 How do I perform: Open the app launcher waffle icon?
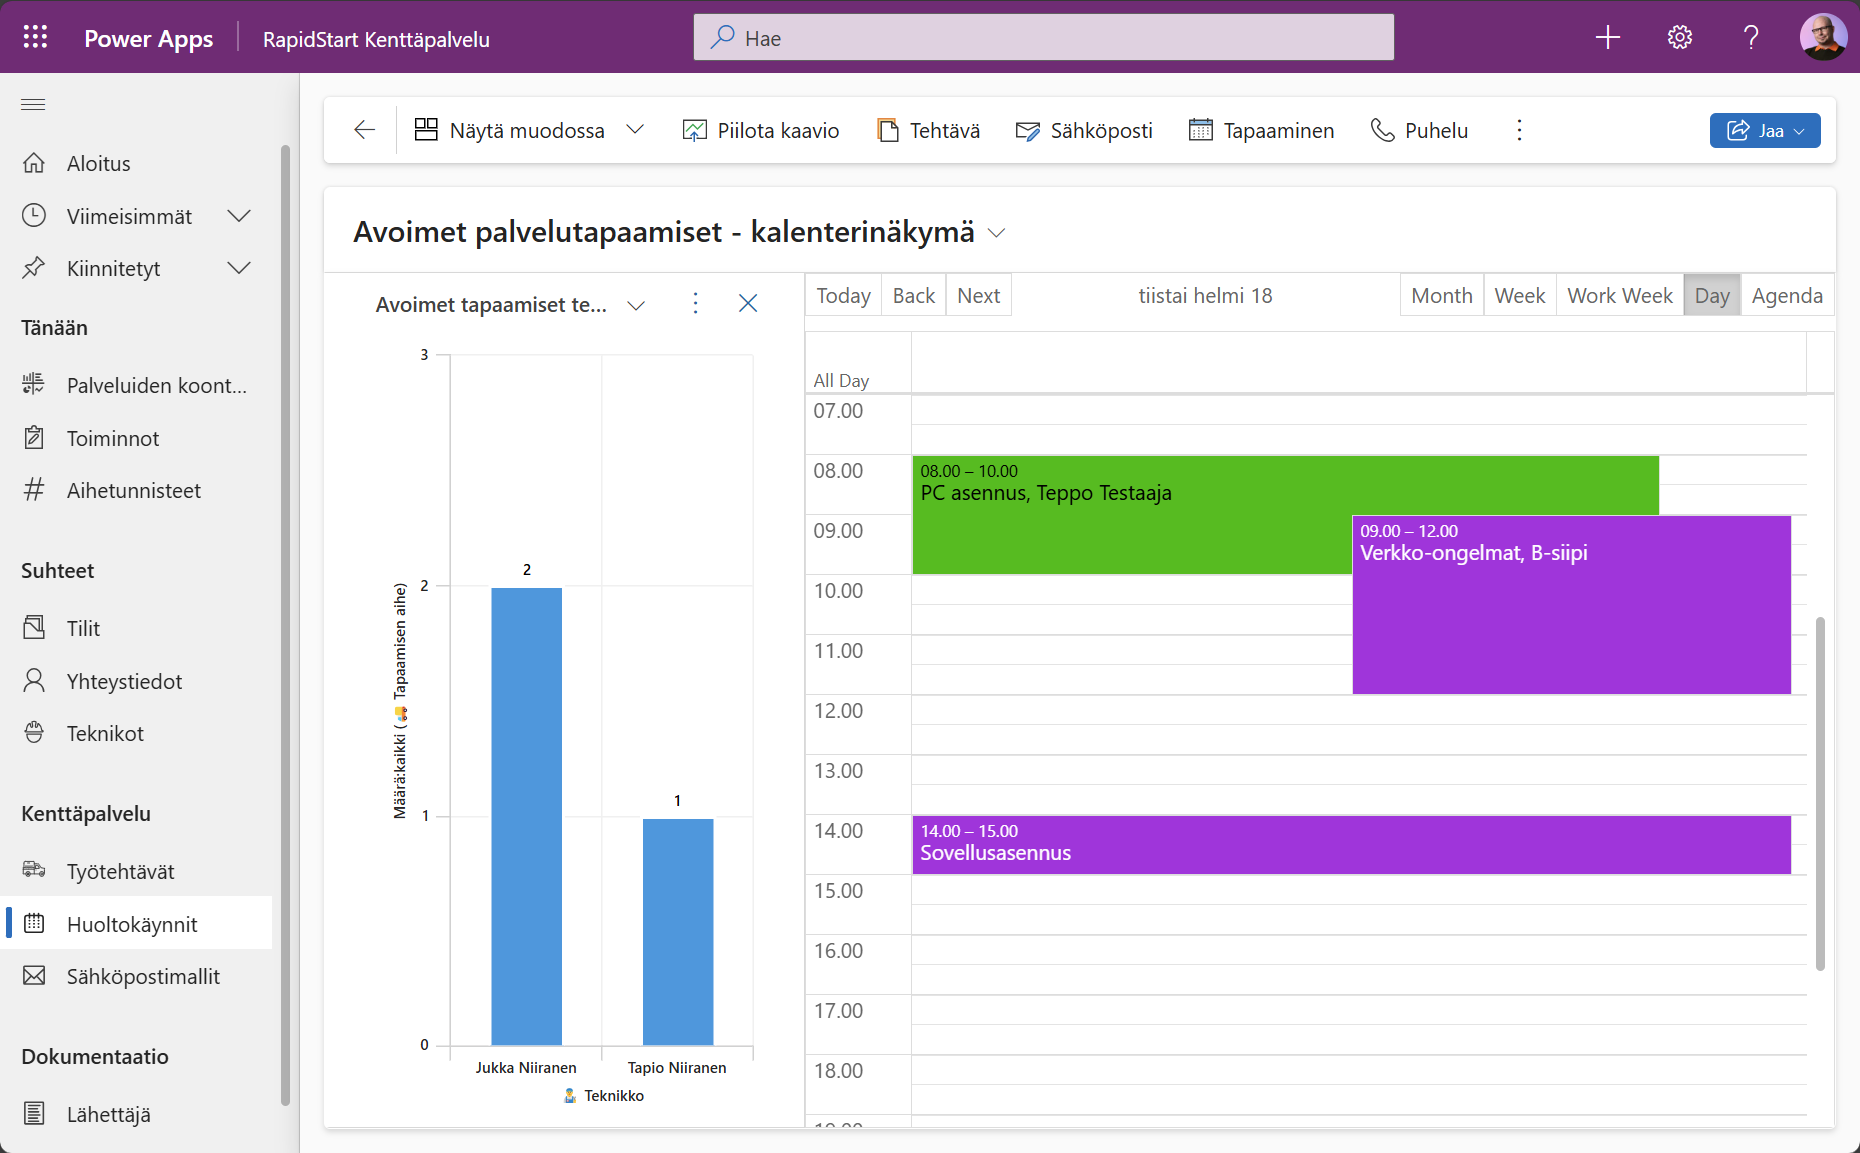tap(35, 38)
